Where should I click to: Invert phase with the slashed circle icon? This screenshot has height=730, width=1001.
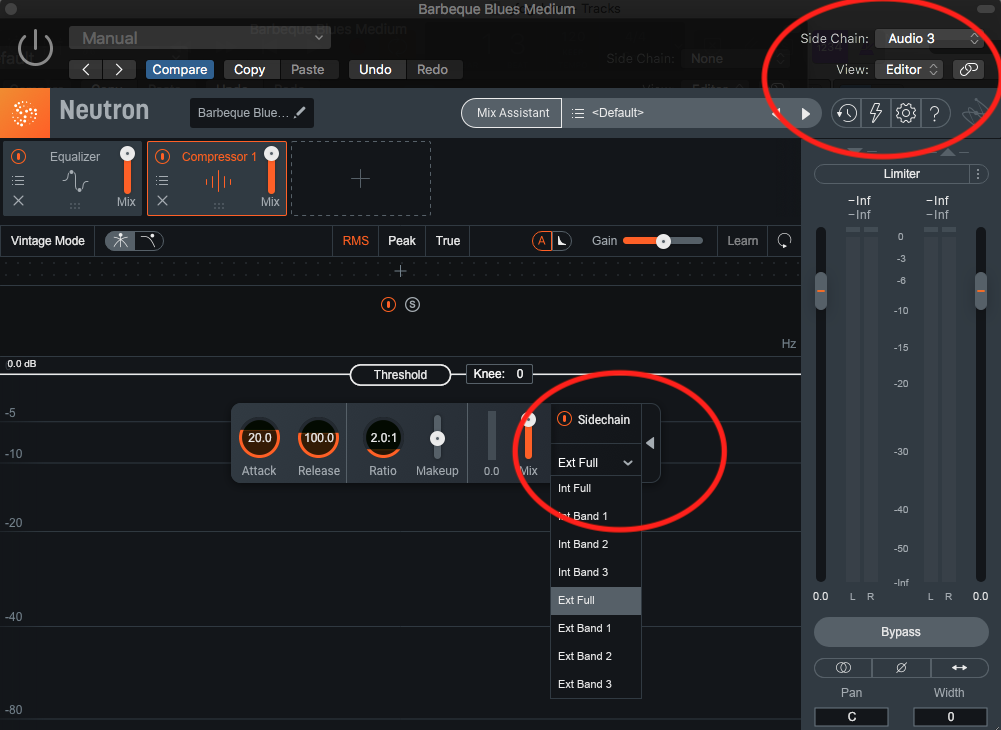[901, 667]
